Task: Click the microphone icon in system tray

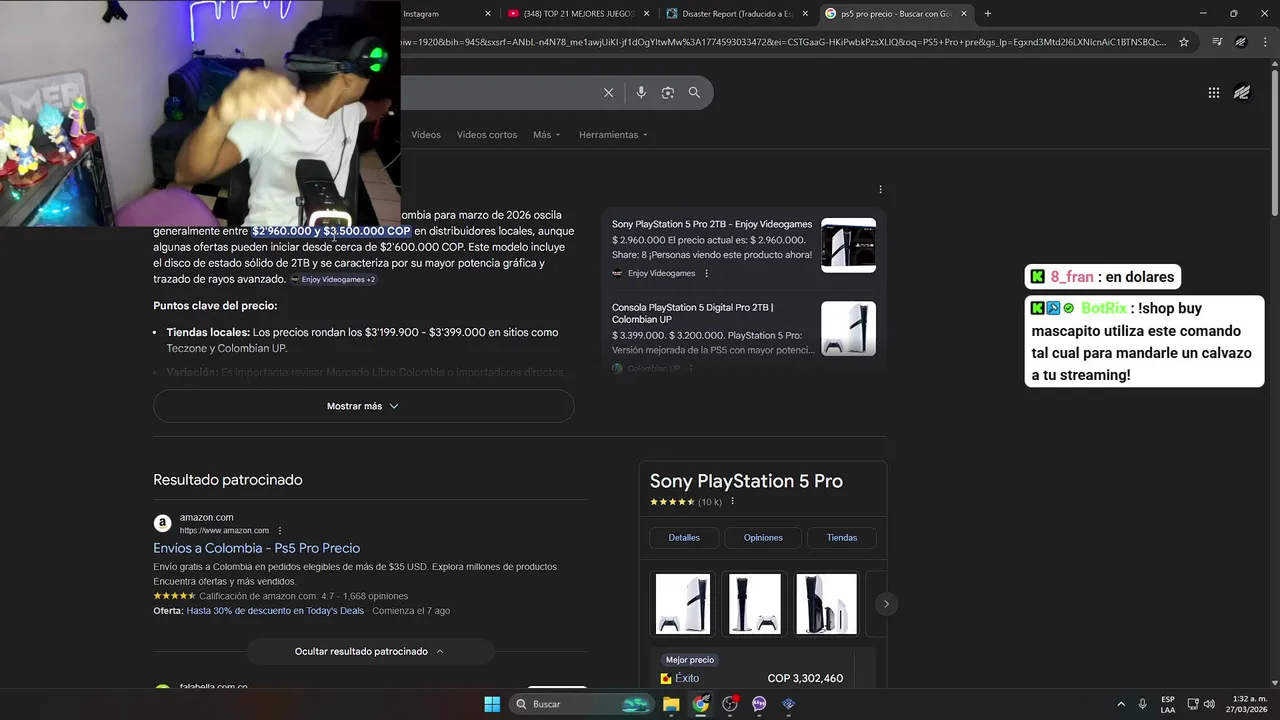Action: point(1143,704)
